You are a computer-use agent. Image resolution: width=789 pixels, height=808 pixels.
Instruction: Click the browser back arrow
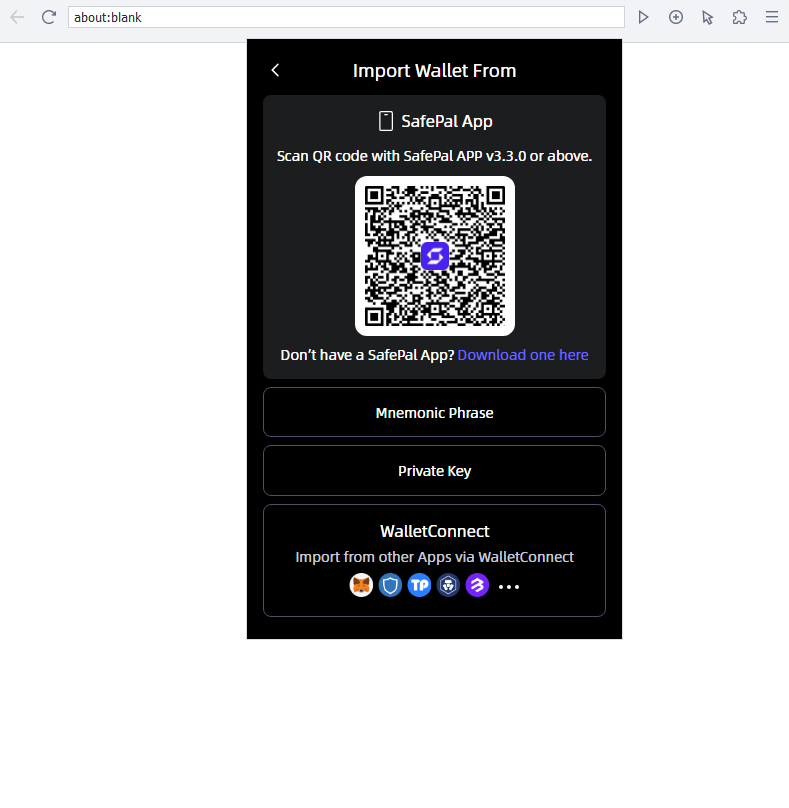click(x=17, y=17)
